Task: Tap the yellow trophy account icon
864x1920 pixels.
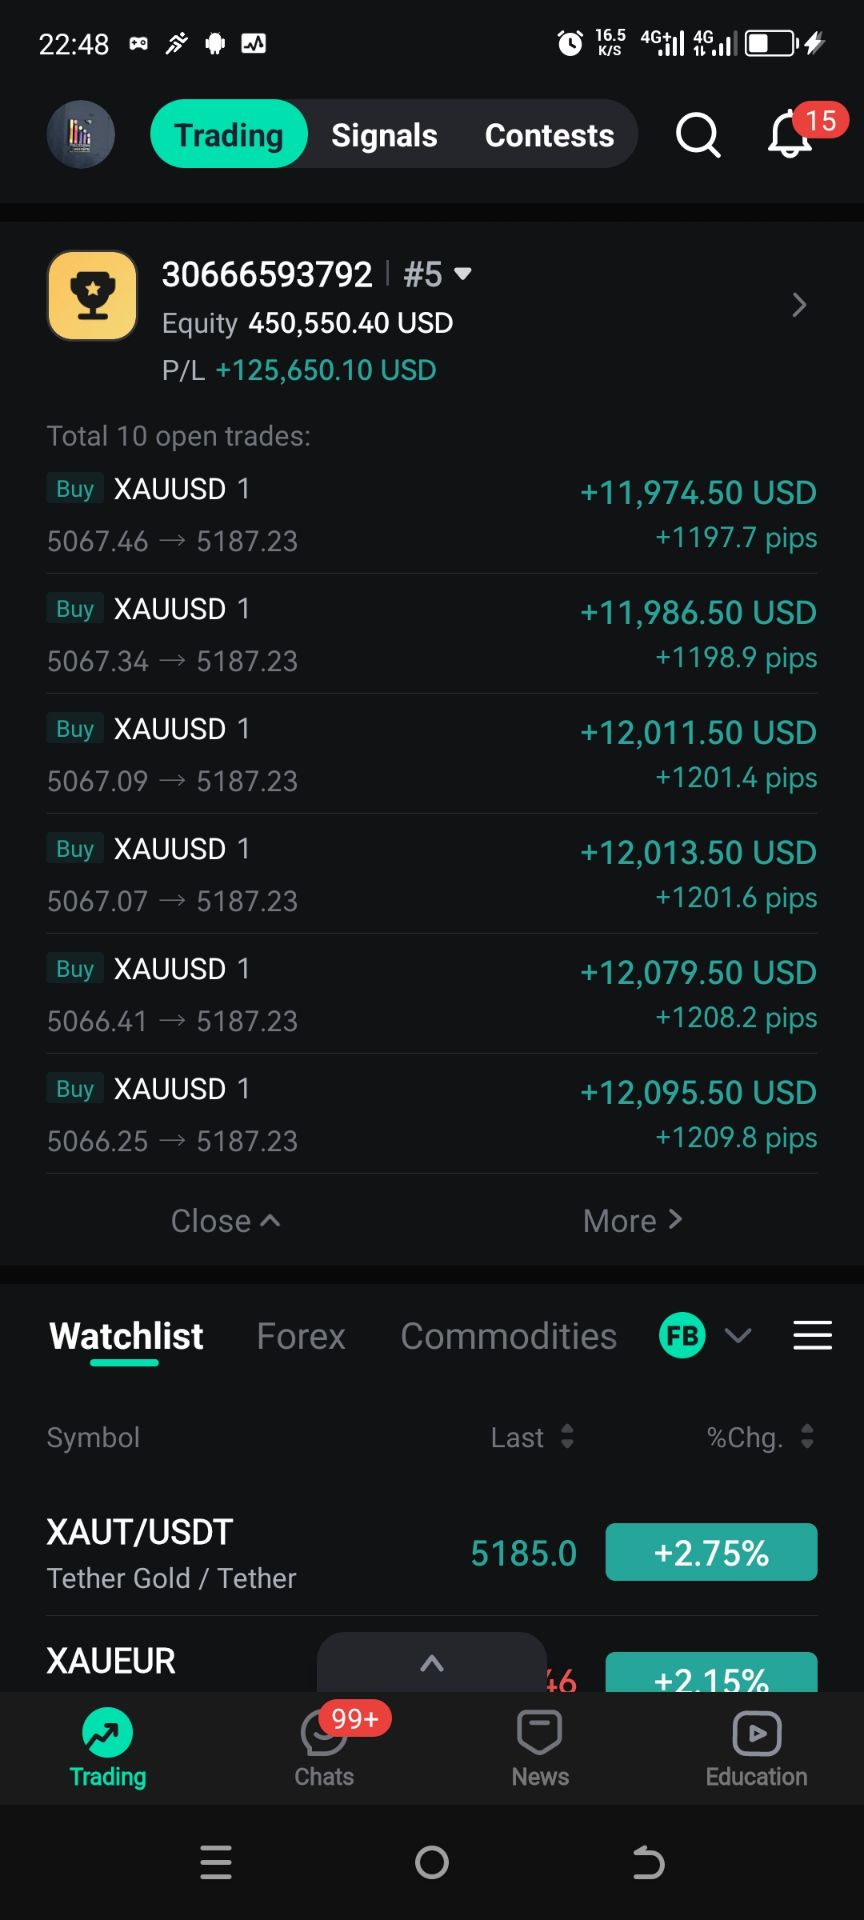Action: coord(92,296)
